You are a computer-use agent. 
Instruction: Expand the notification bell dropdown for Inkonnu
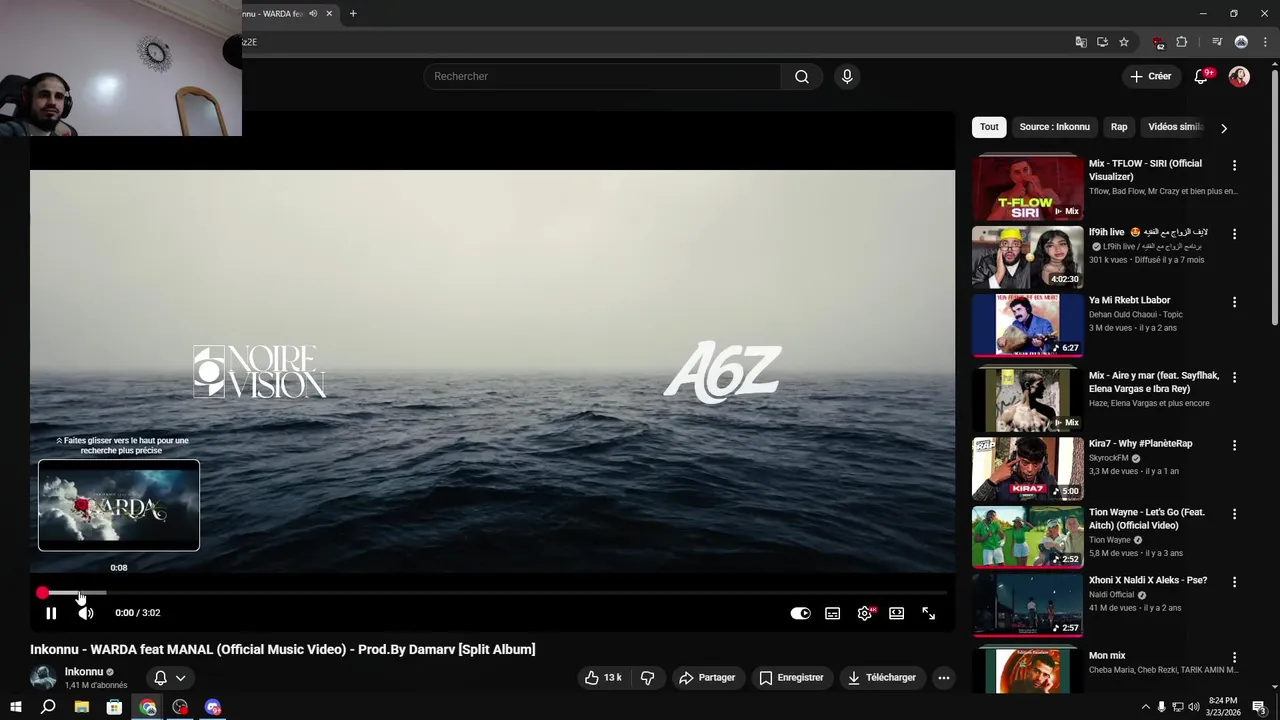[x=169, y=677]
